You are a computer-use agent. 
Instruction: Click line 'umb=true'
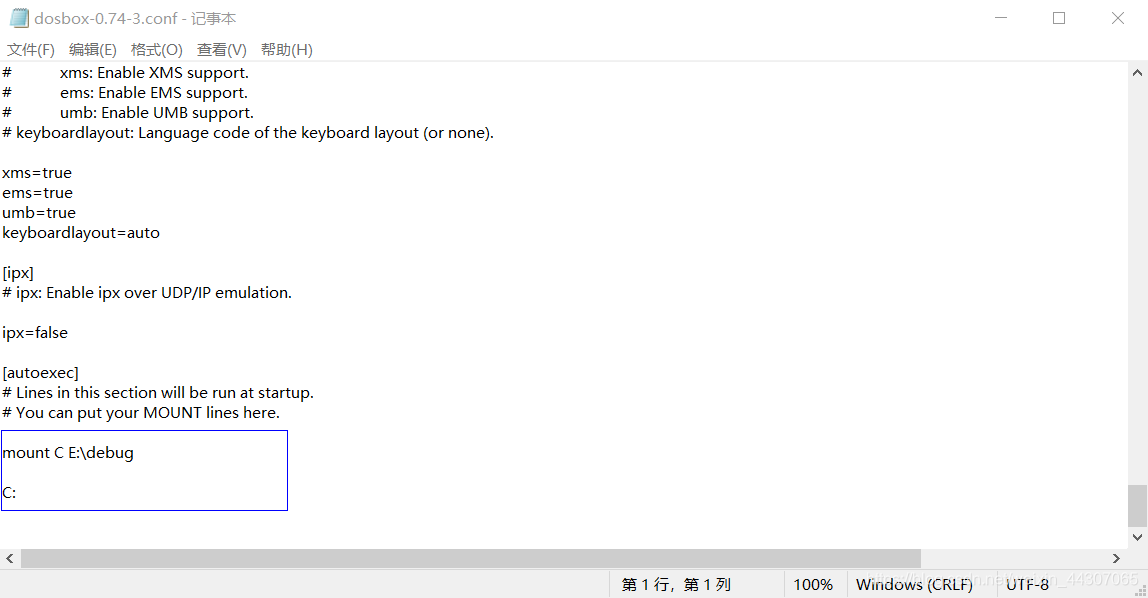point(39,212)
